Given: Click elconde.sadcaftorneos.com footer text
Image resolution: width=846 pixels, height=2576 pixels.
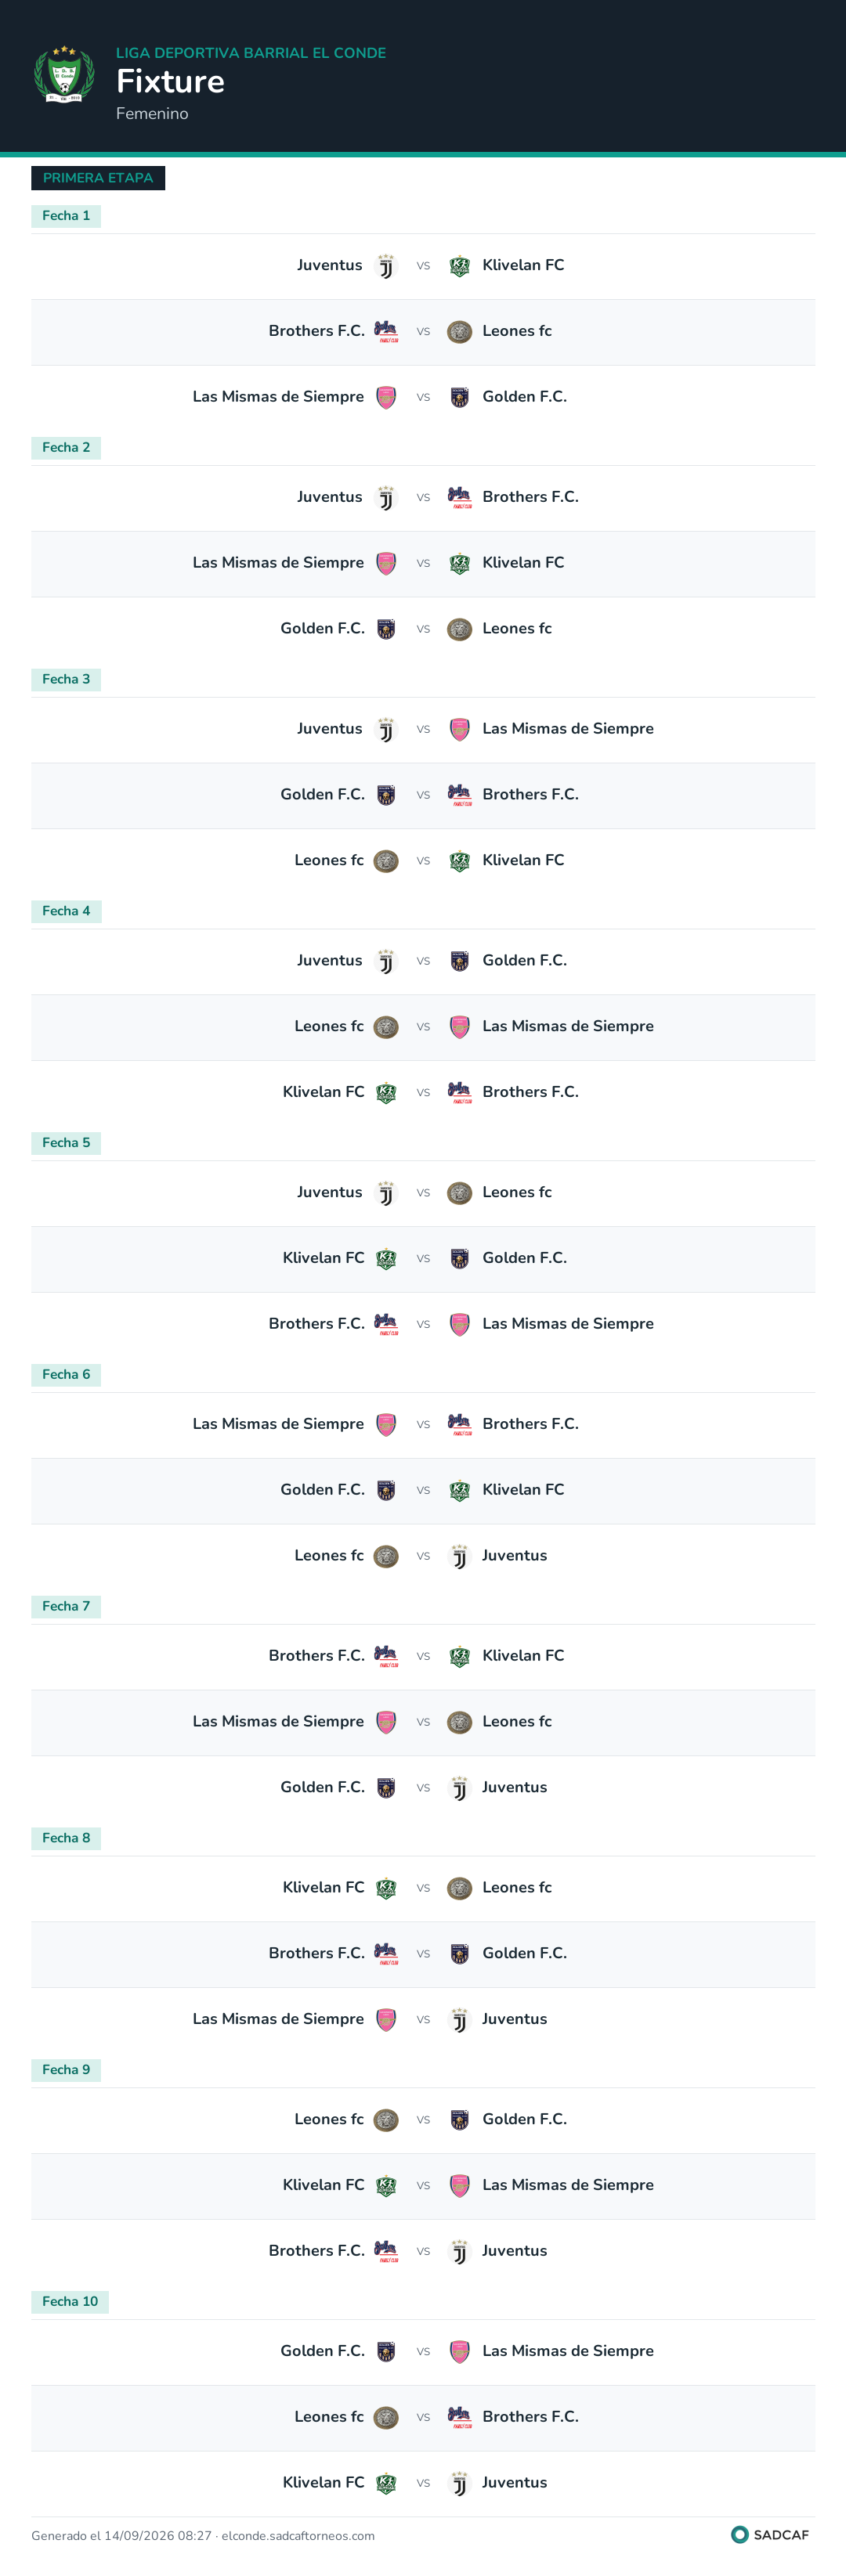Looking at the screenshot, I should 298,2536.
